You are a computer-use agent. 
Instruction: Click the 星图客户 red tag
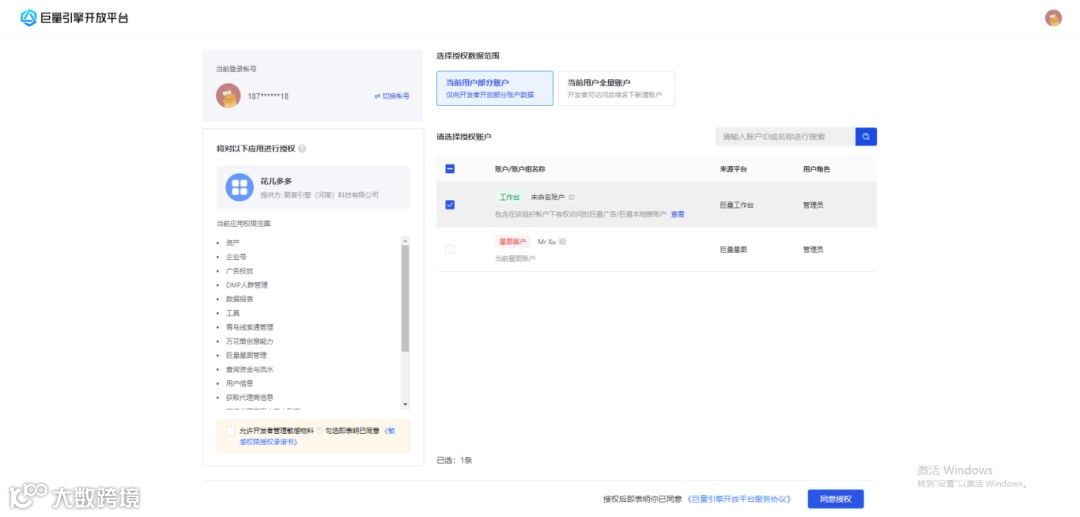tap(512, 242)
